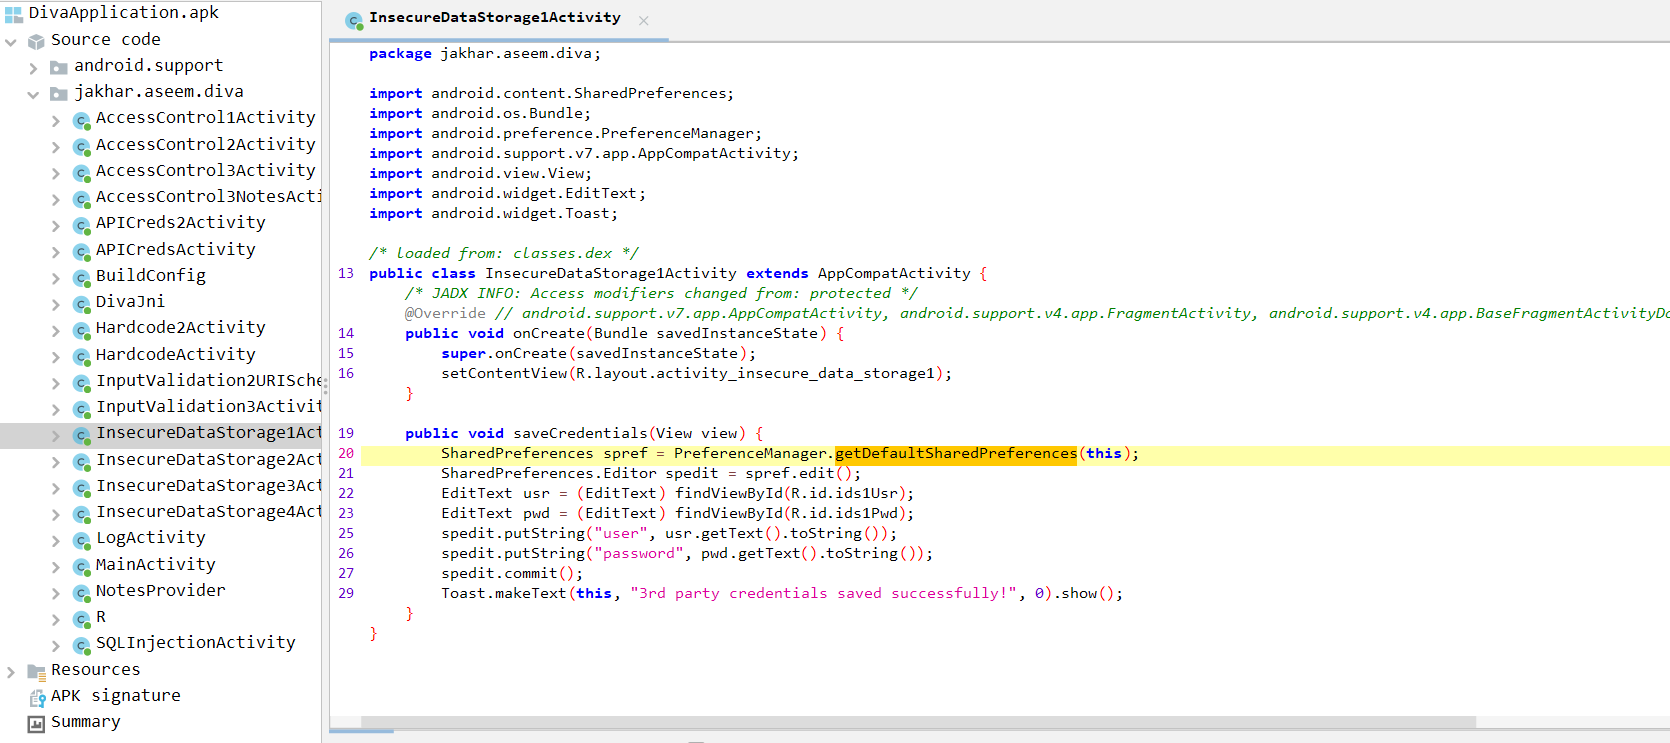Open NotesProvider class from the tree

pos(160,591)
